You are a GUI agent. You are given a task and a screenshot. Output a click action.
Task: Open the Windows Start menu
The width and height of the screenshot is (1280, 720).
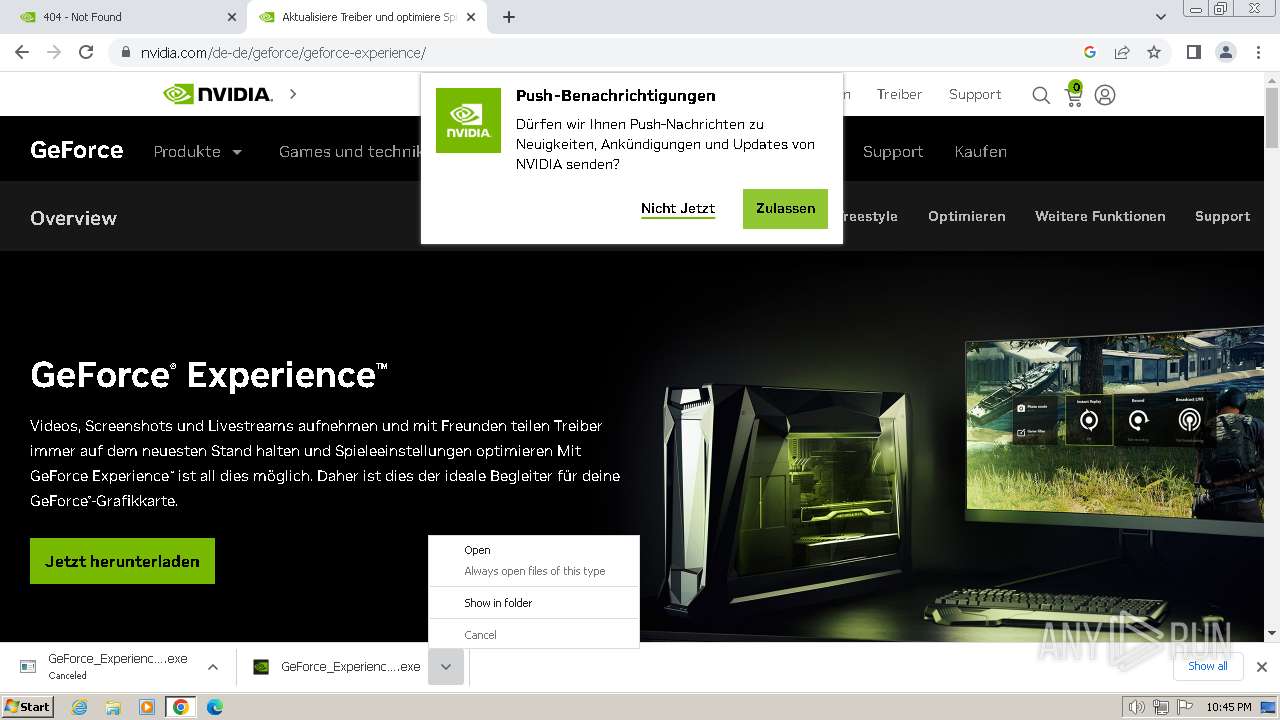(x=27, y=707)
